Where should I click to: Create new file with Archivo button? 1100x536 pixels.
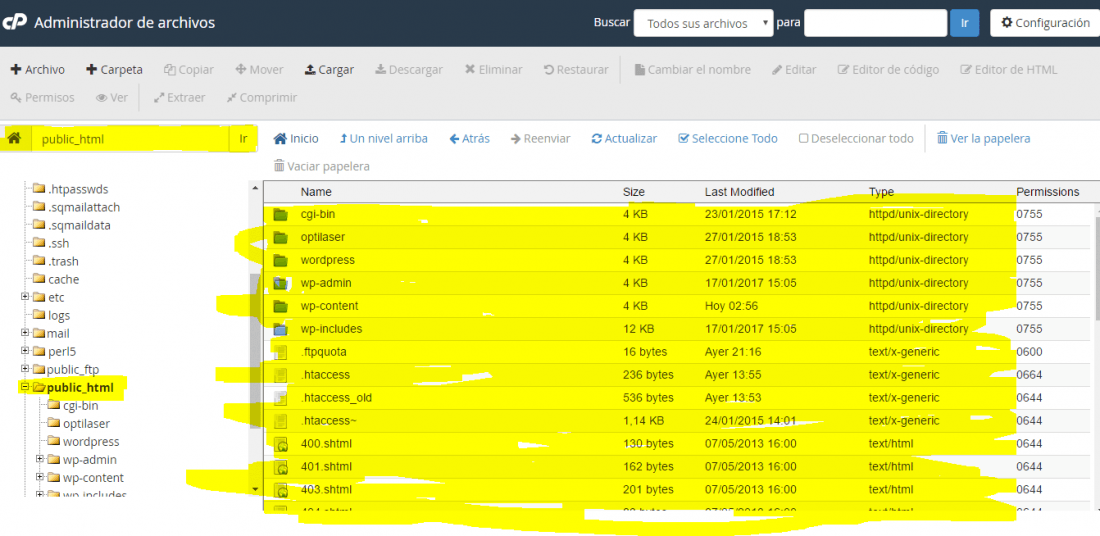pyautogui.click(x=38, y=69)
